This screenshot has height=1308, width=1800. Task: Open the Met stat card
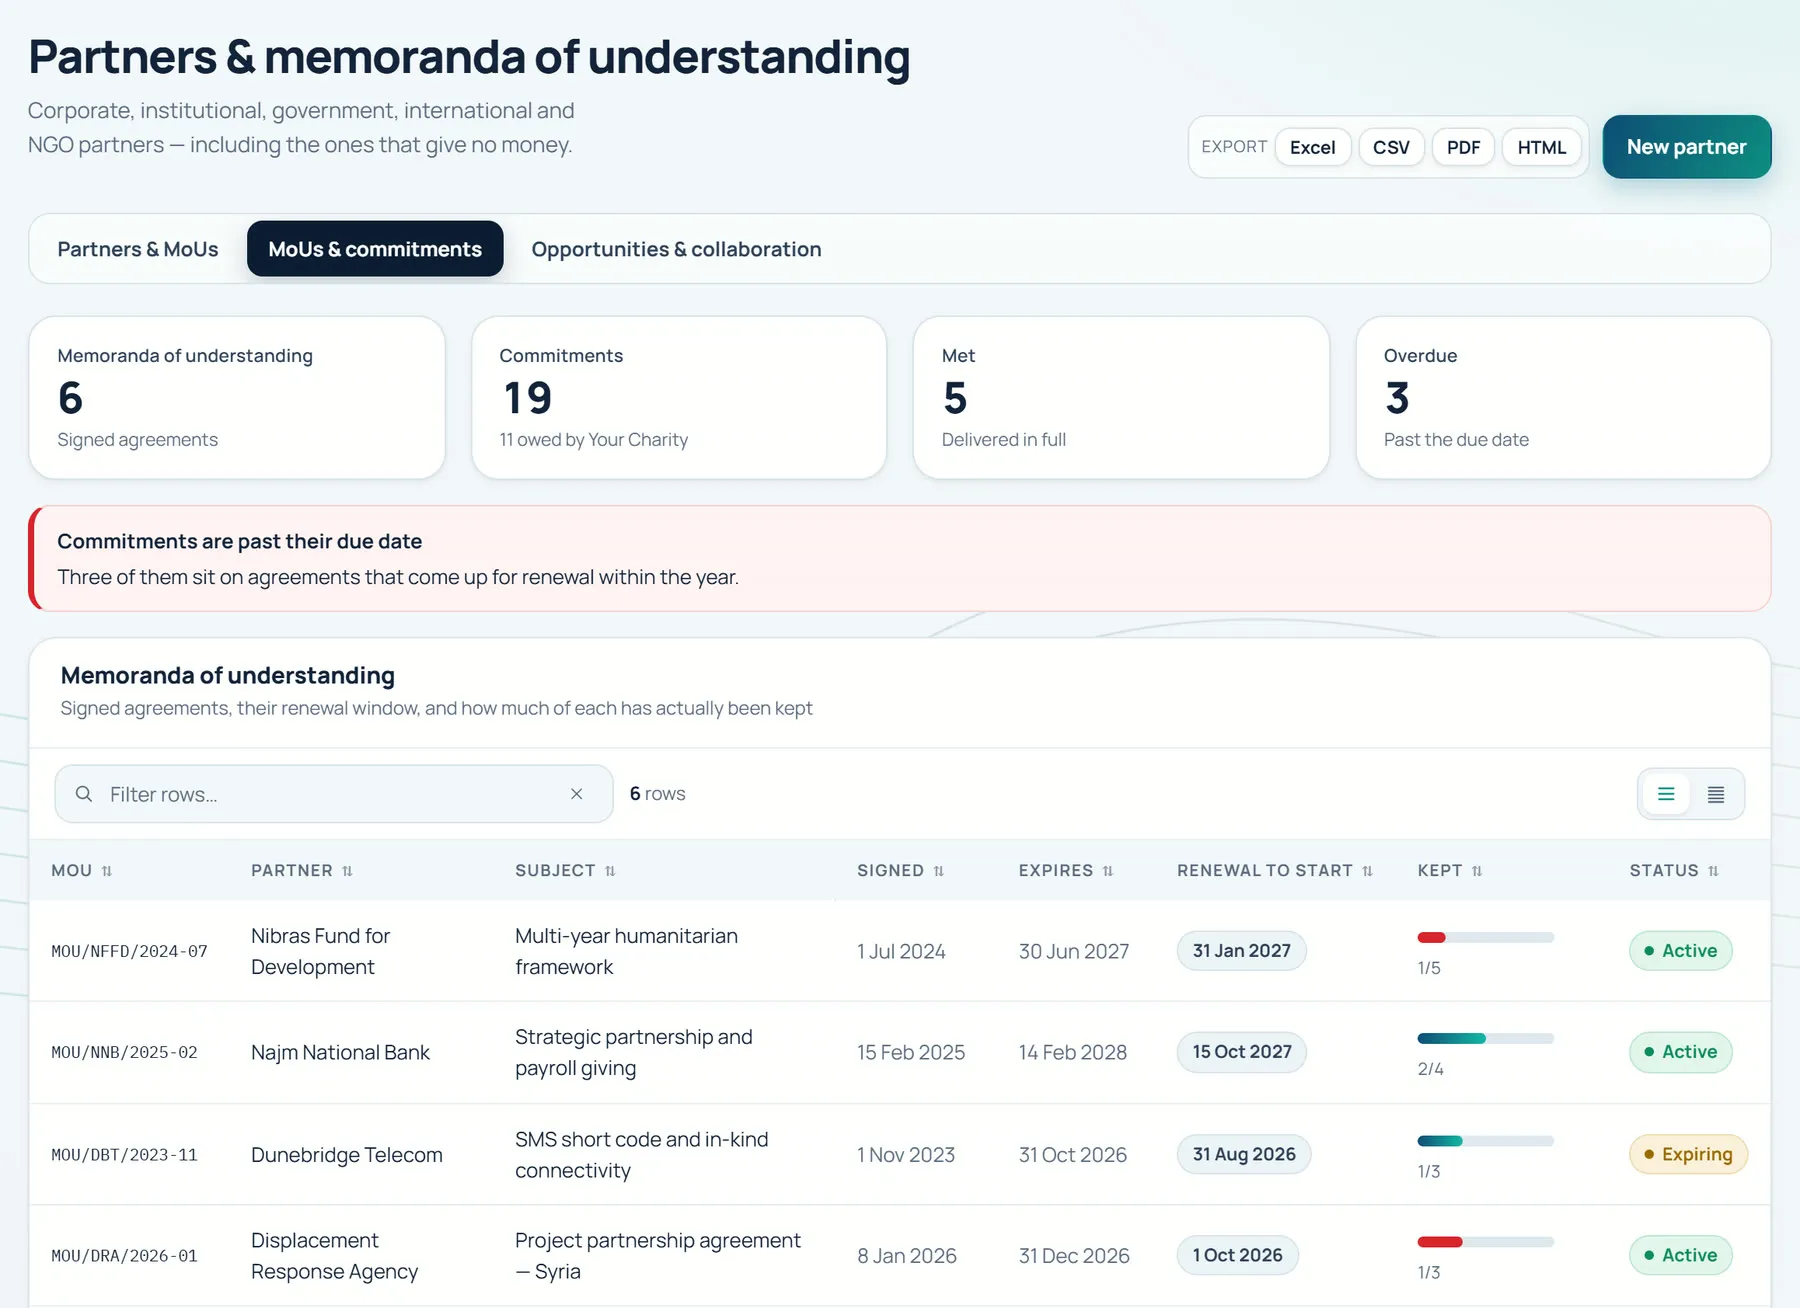[1121, 398]
